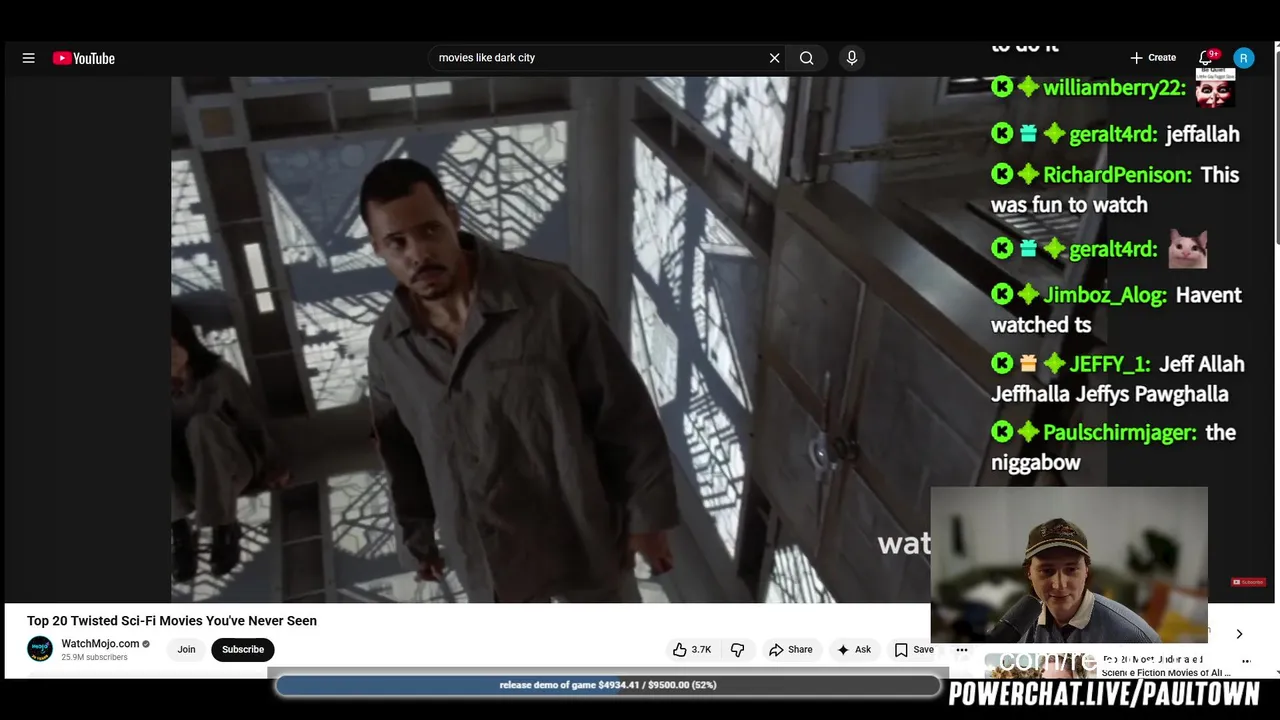Open WatchMojo.com channel avatar
Viewport: 1280px width, 720px height.
[x=40, y=649]
